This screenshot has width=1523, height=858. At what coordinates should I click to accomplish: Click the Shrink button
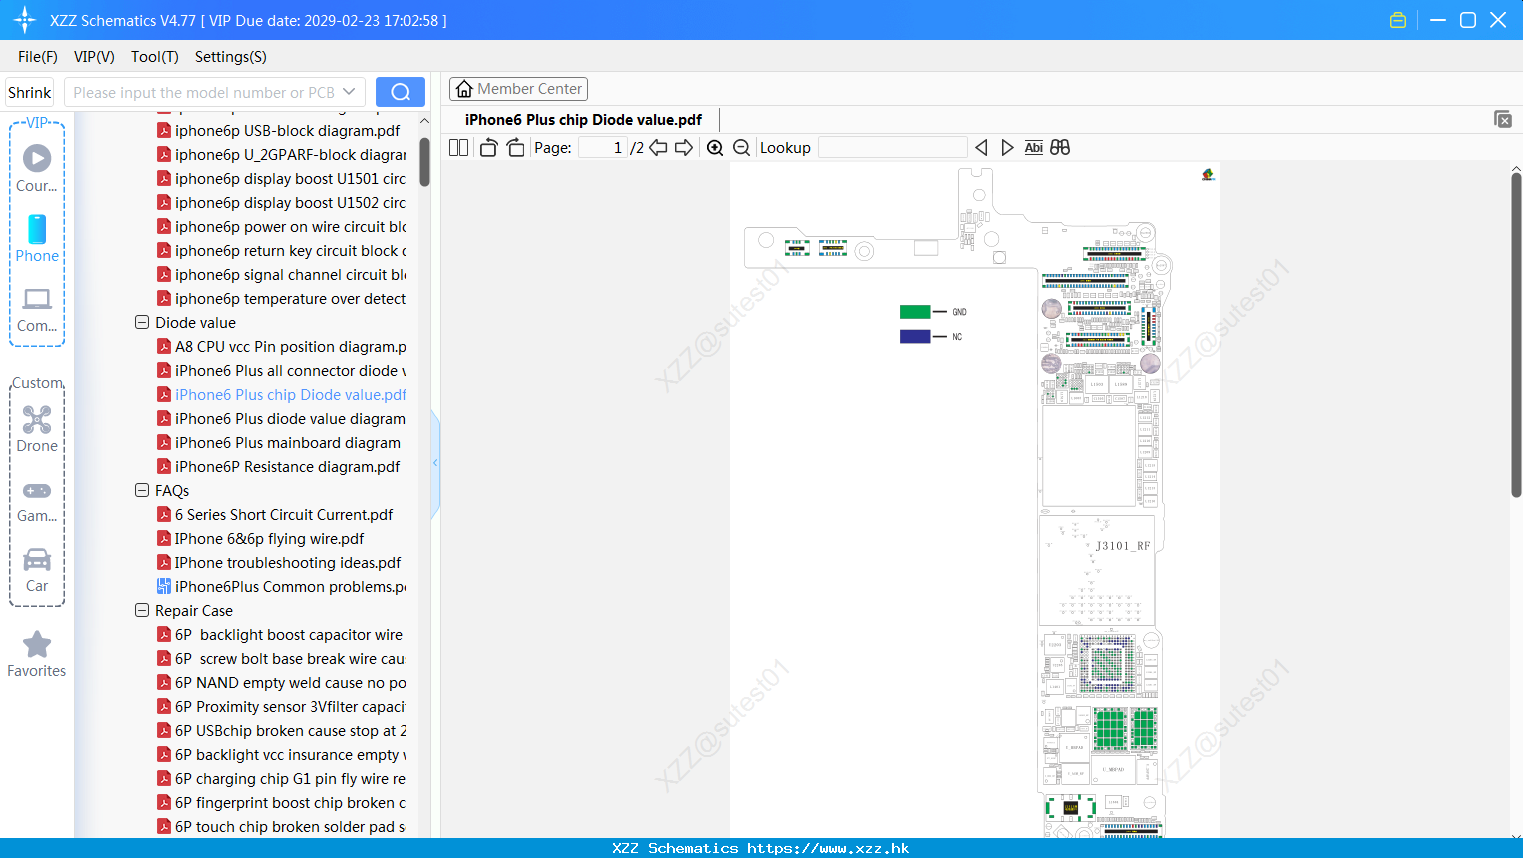(x=29, y=92)
